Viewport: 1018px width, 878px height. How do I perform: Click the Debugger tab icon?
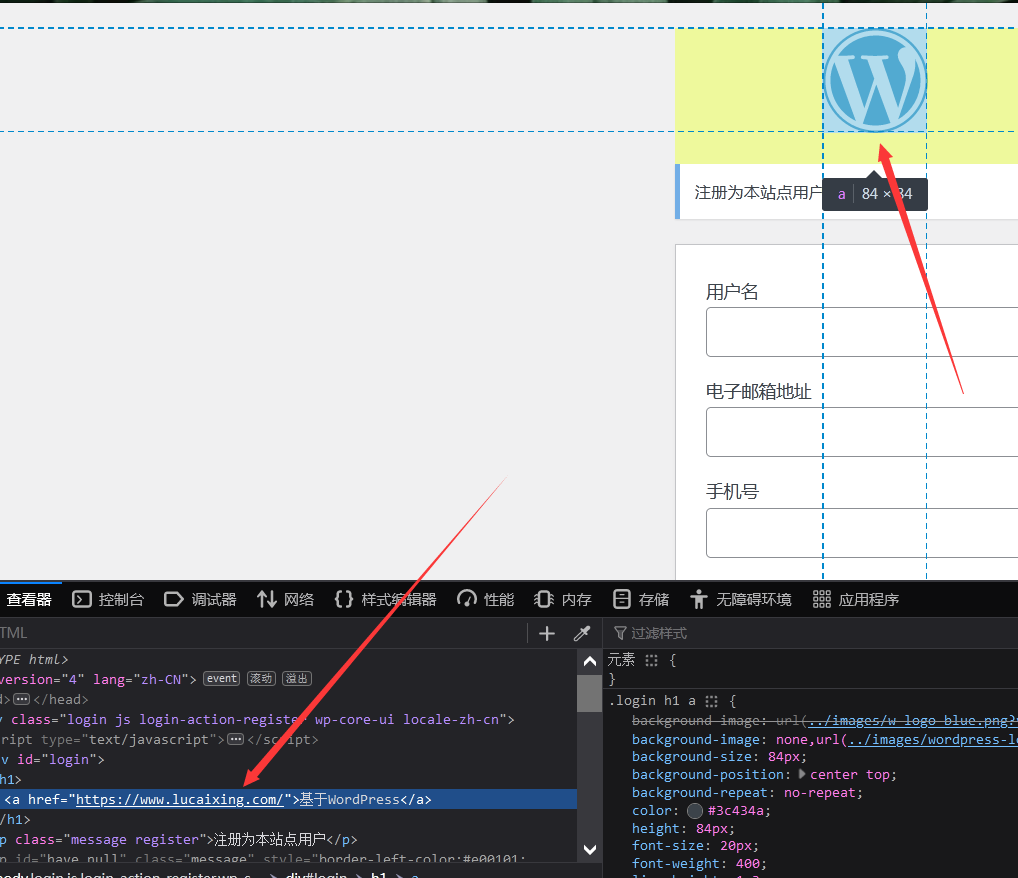173,599
